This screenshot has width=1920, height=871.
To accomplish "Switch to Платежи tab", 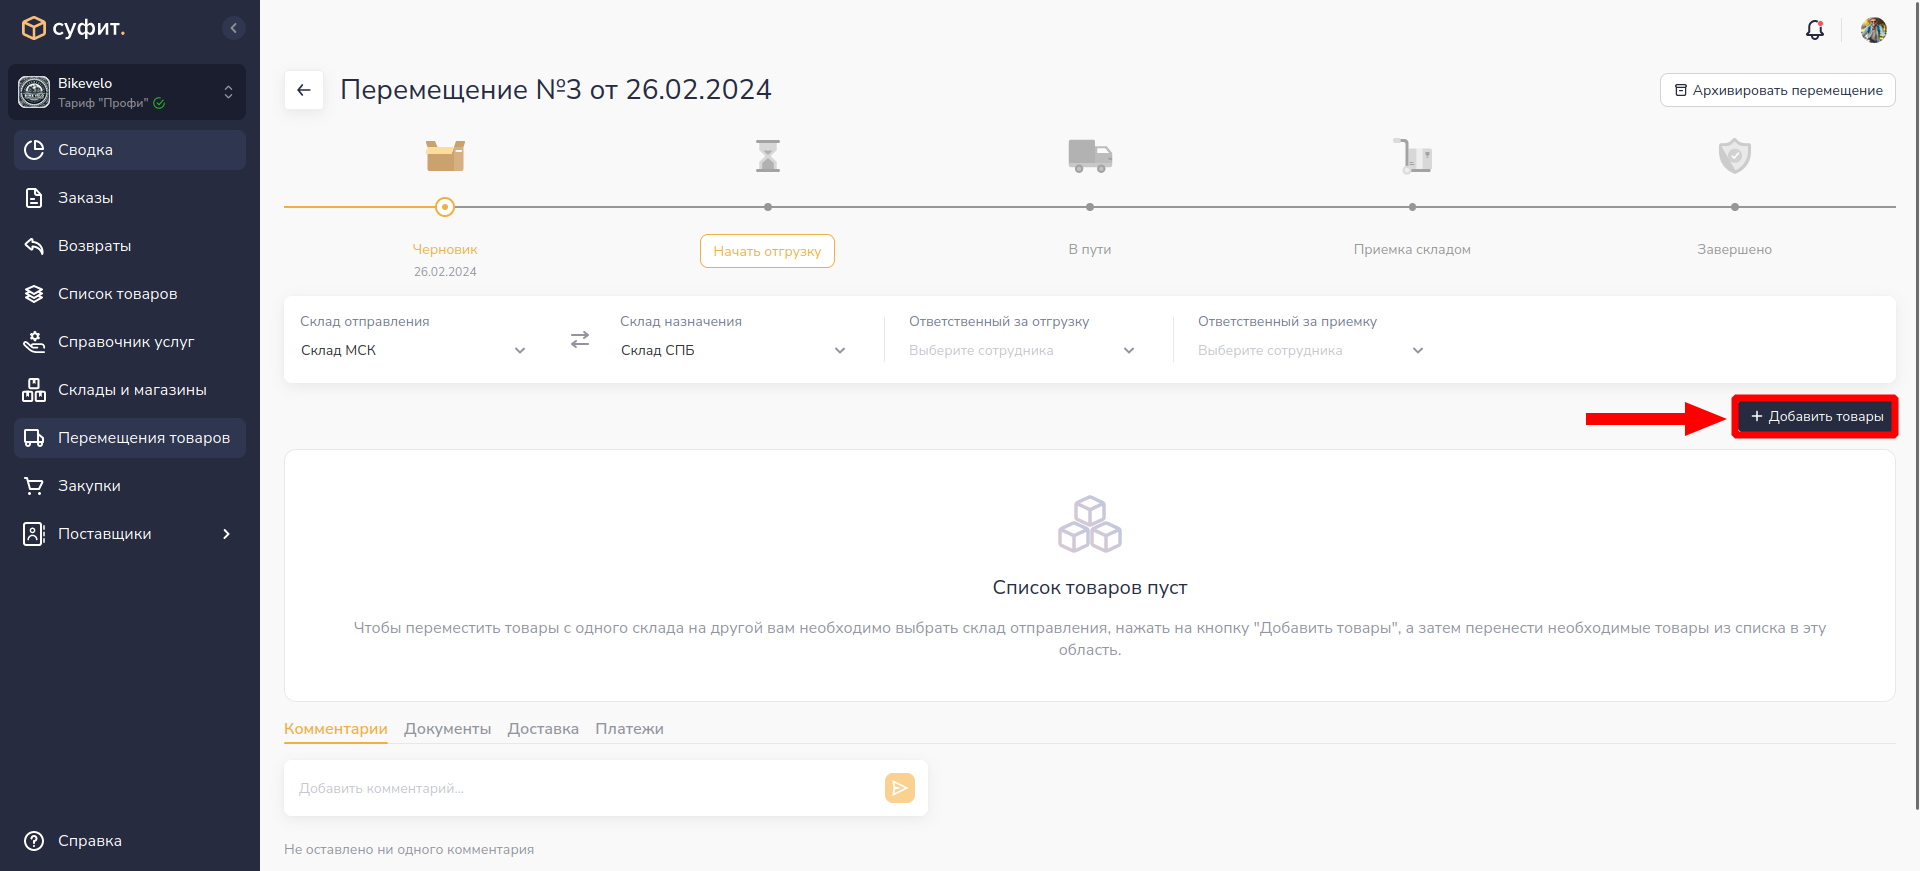I will (629, 729).
